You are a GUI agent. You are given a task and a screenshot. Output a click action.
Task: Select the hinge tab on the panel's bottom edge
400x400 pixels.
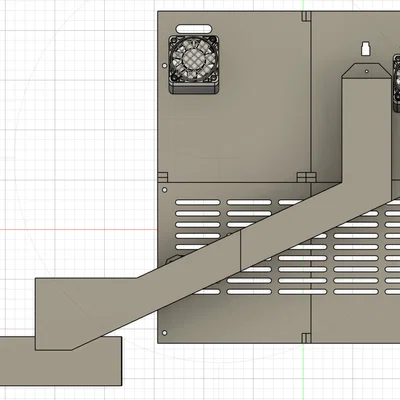306,338
